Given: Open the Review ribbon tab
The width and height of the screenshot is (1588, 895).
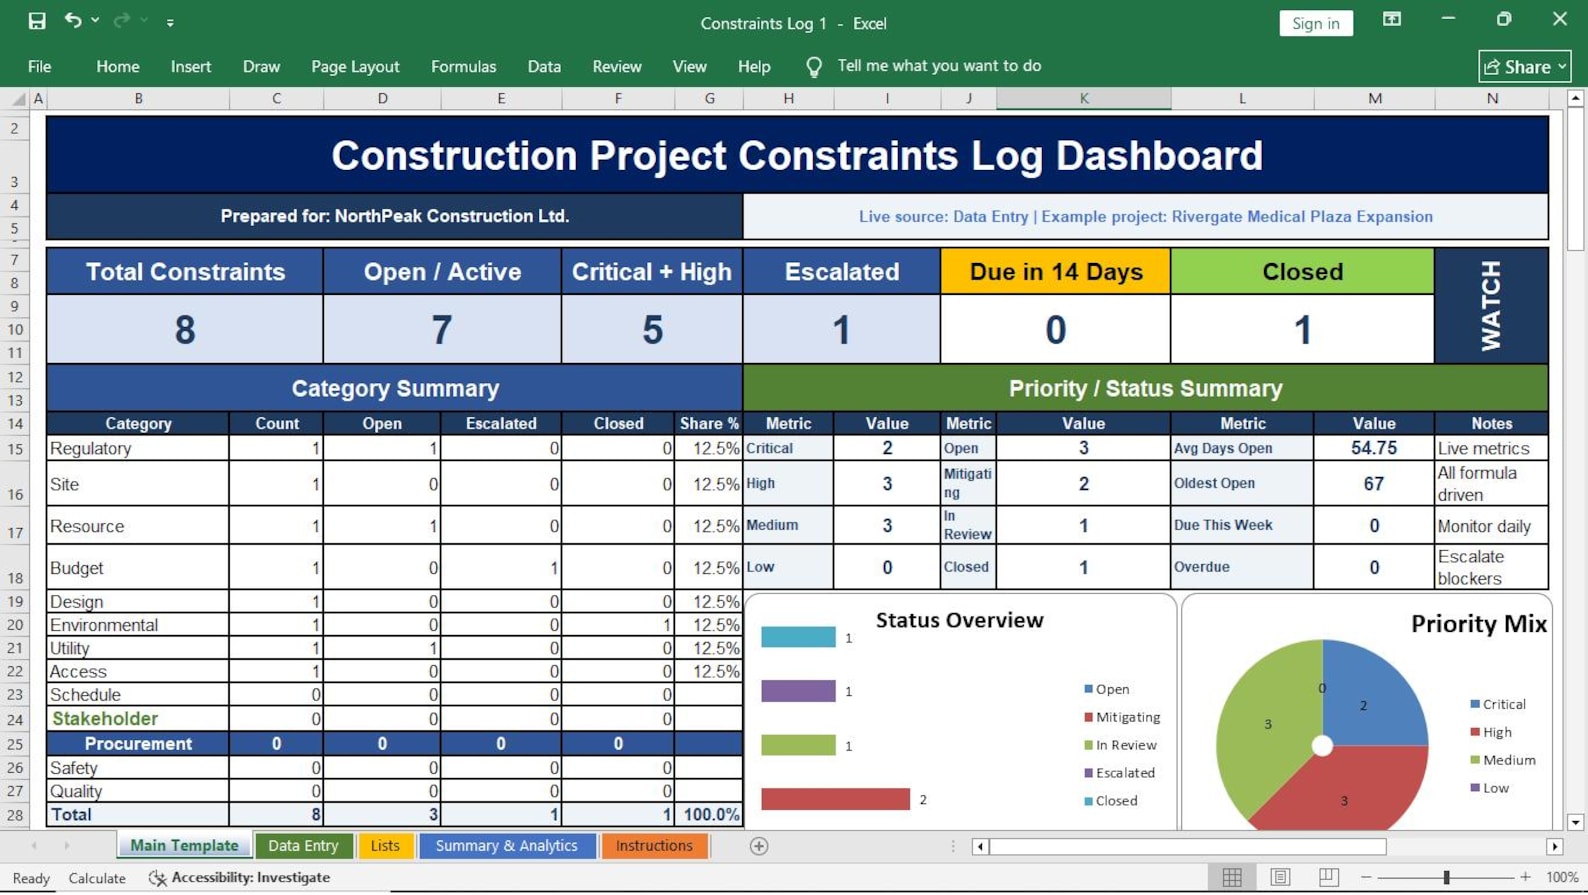Looking at the screenshot, I should tap(617, 67).
